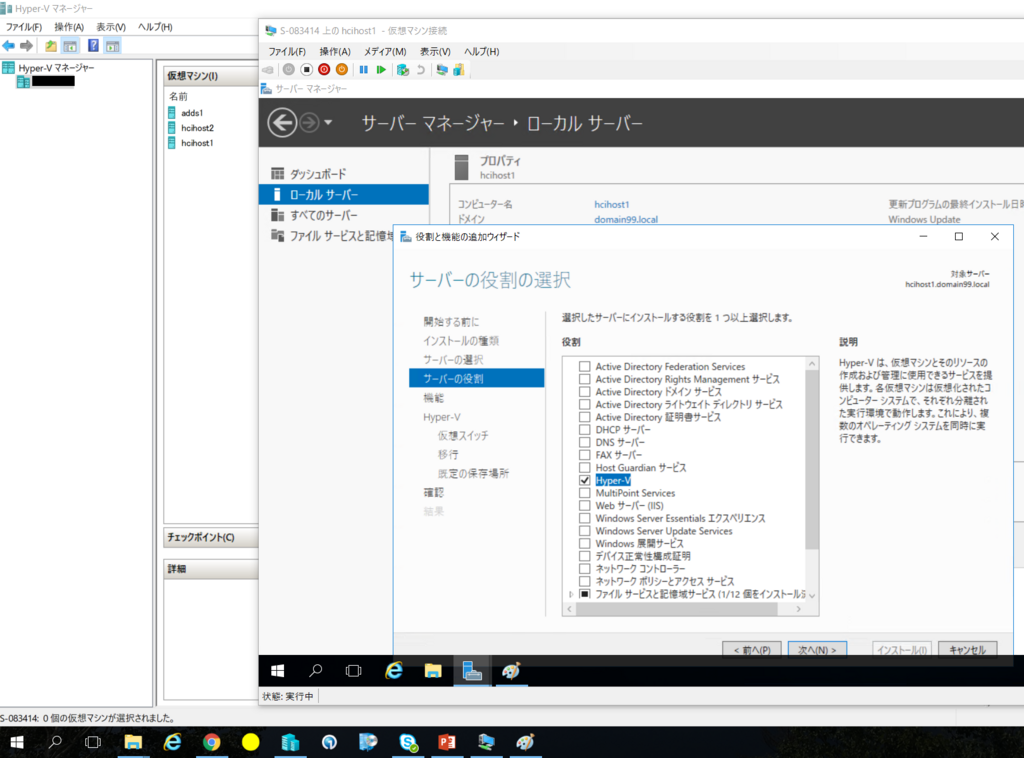Check the Host Guardian サービス role
This screenshot has width=1024, height=758.
[584, 468]
